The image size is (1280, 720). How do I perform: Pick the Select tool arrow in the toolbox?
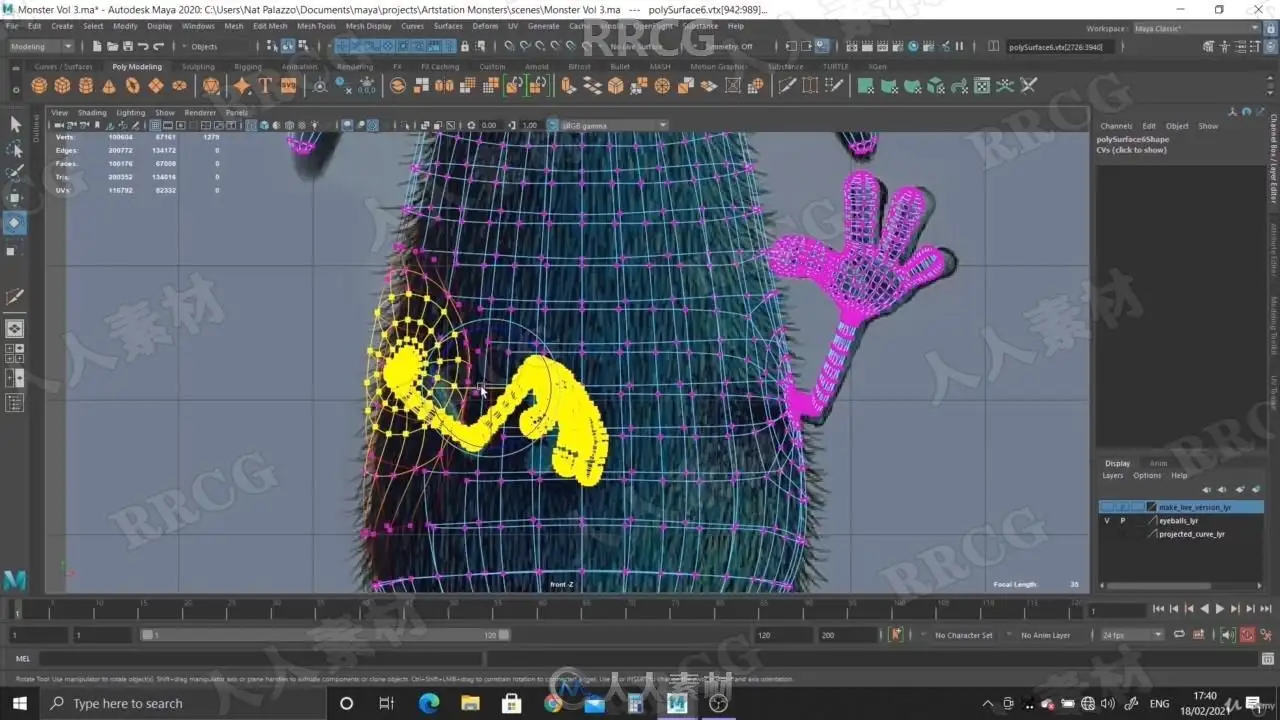pos(15,124)
